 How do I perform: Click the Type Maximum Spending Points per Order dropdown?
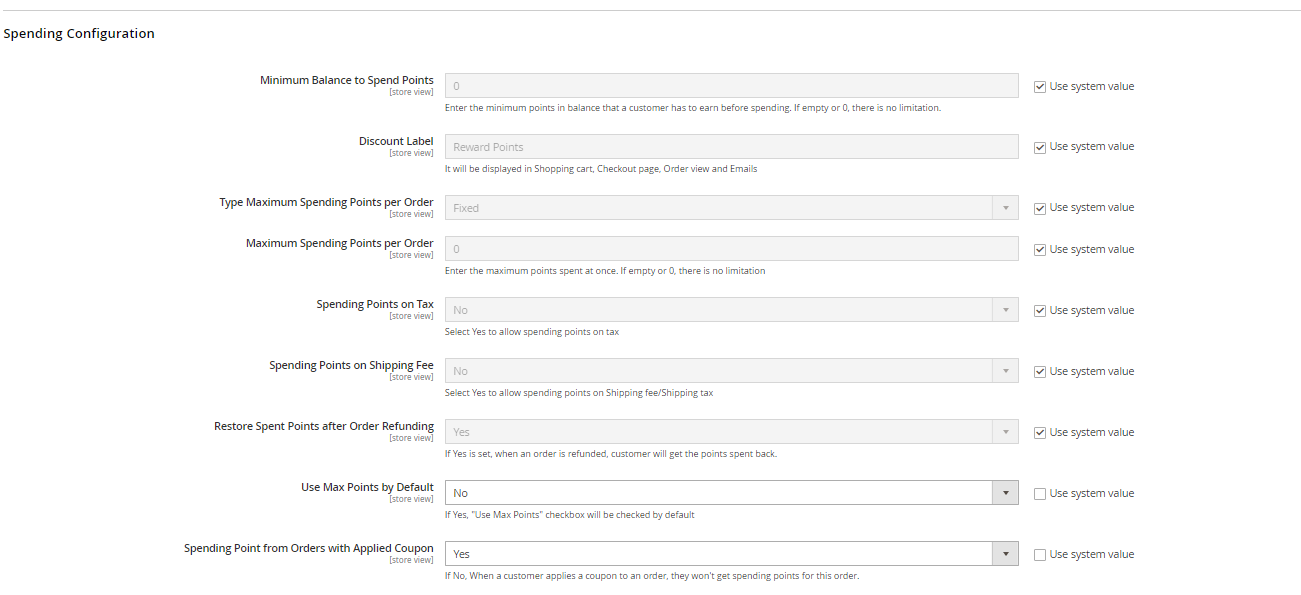coord(731,208)
